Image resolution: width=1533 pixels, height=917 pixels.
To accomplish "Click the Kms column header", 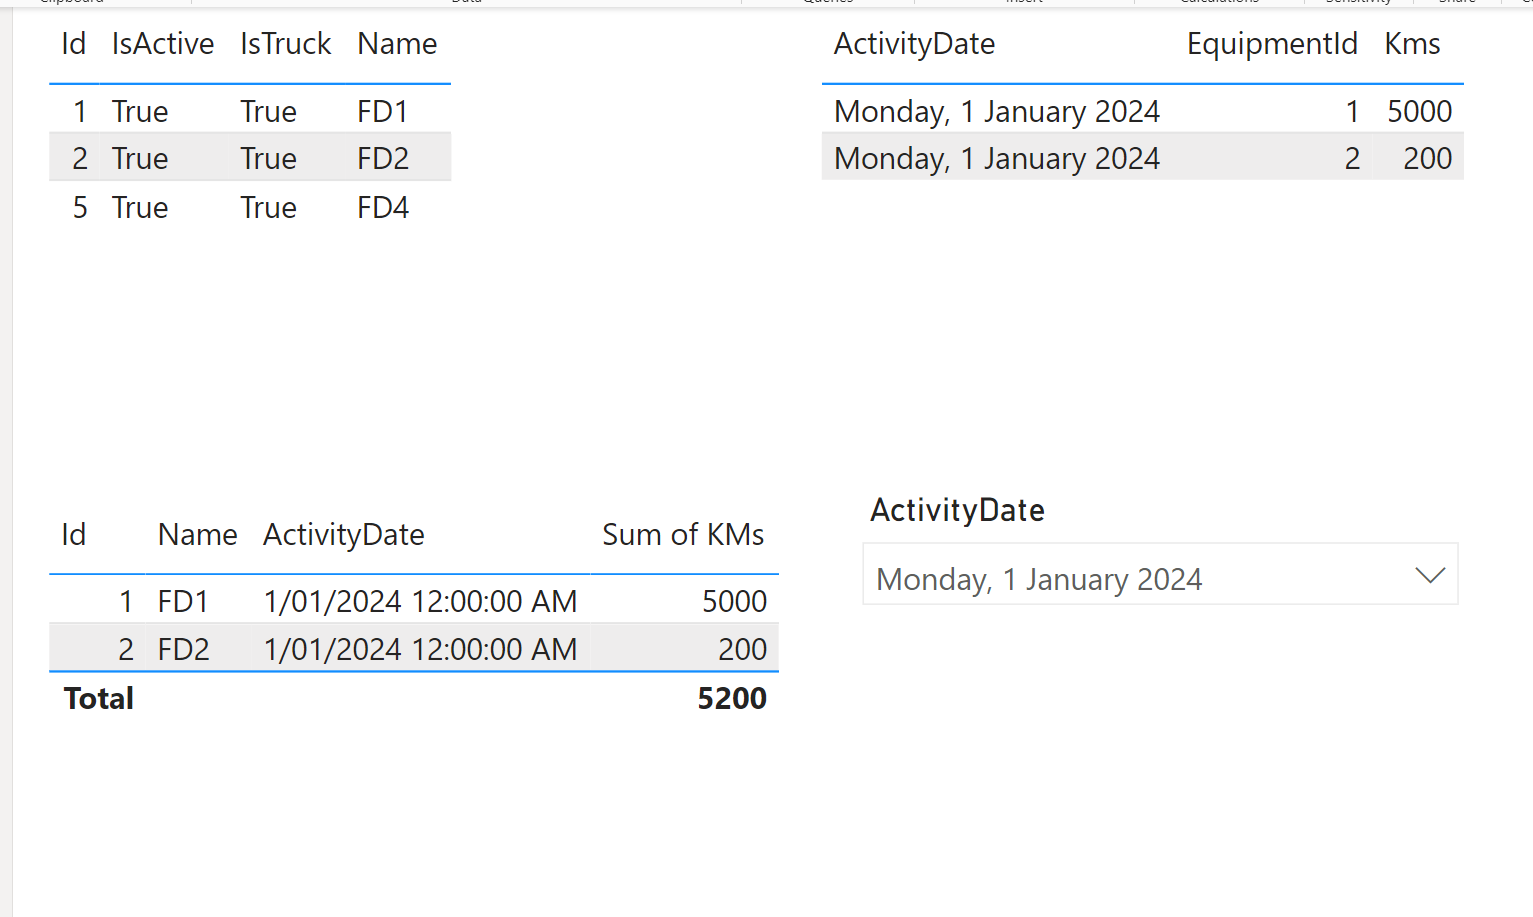I will 1412,44.
